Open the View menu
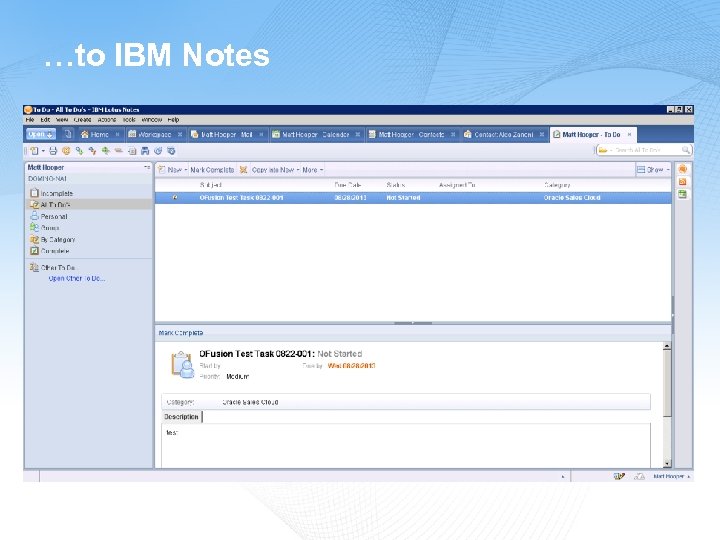This screenshot has height=540, width=720. [62, 119]
